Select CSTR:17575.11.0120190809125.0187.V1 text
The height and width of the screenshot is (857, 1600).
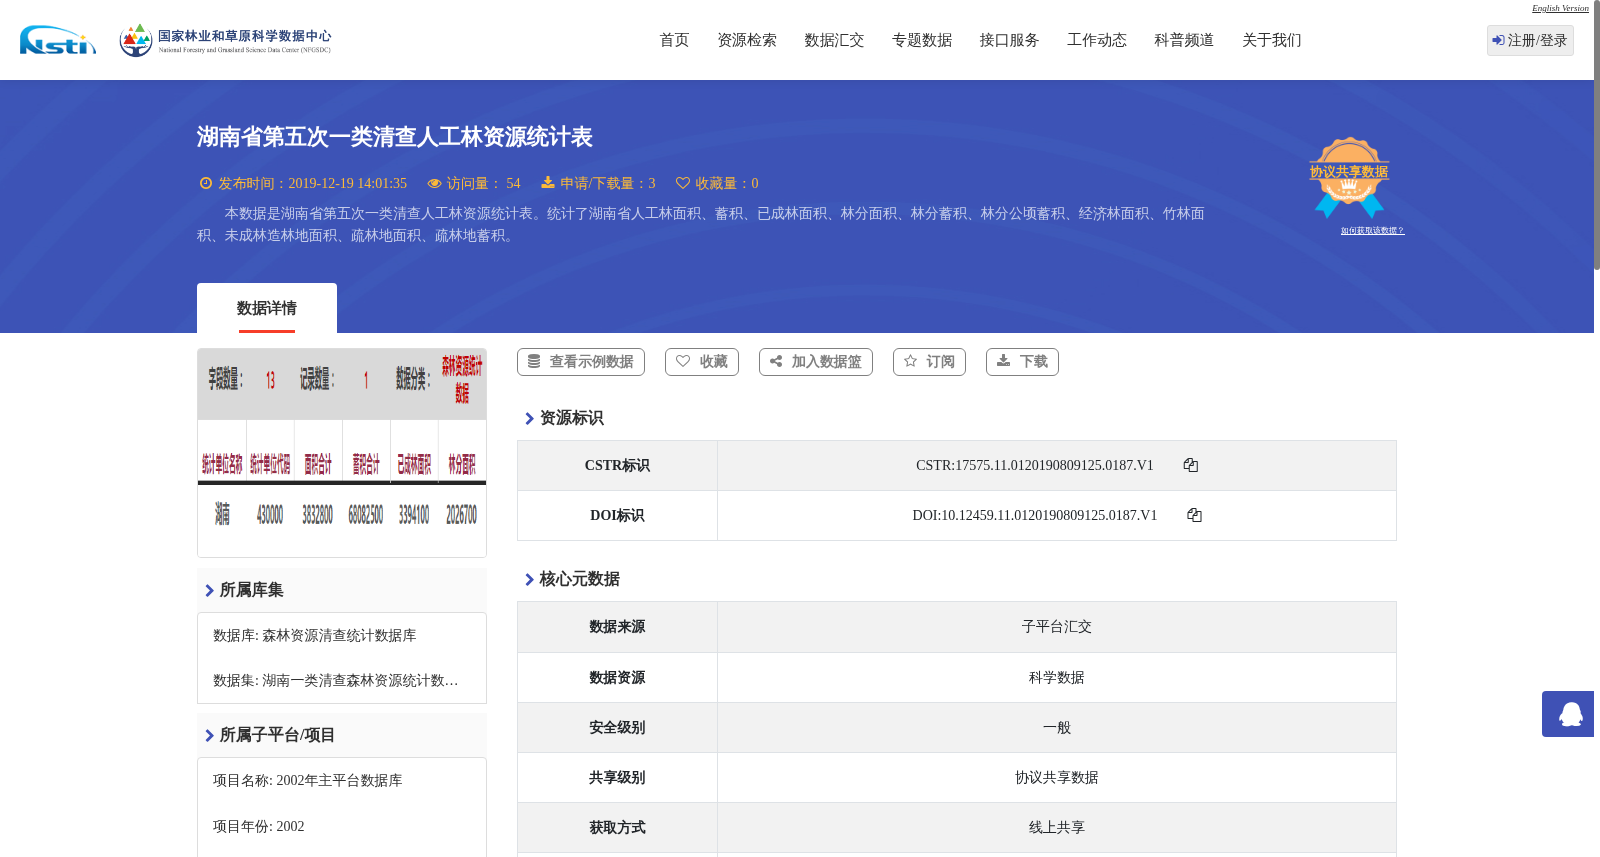pyautogui.click(x=1035, y=465)
